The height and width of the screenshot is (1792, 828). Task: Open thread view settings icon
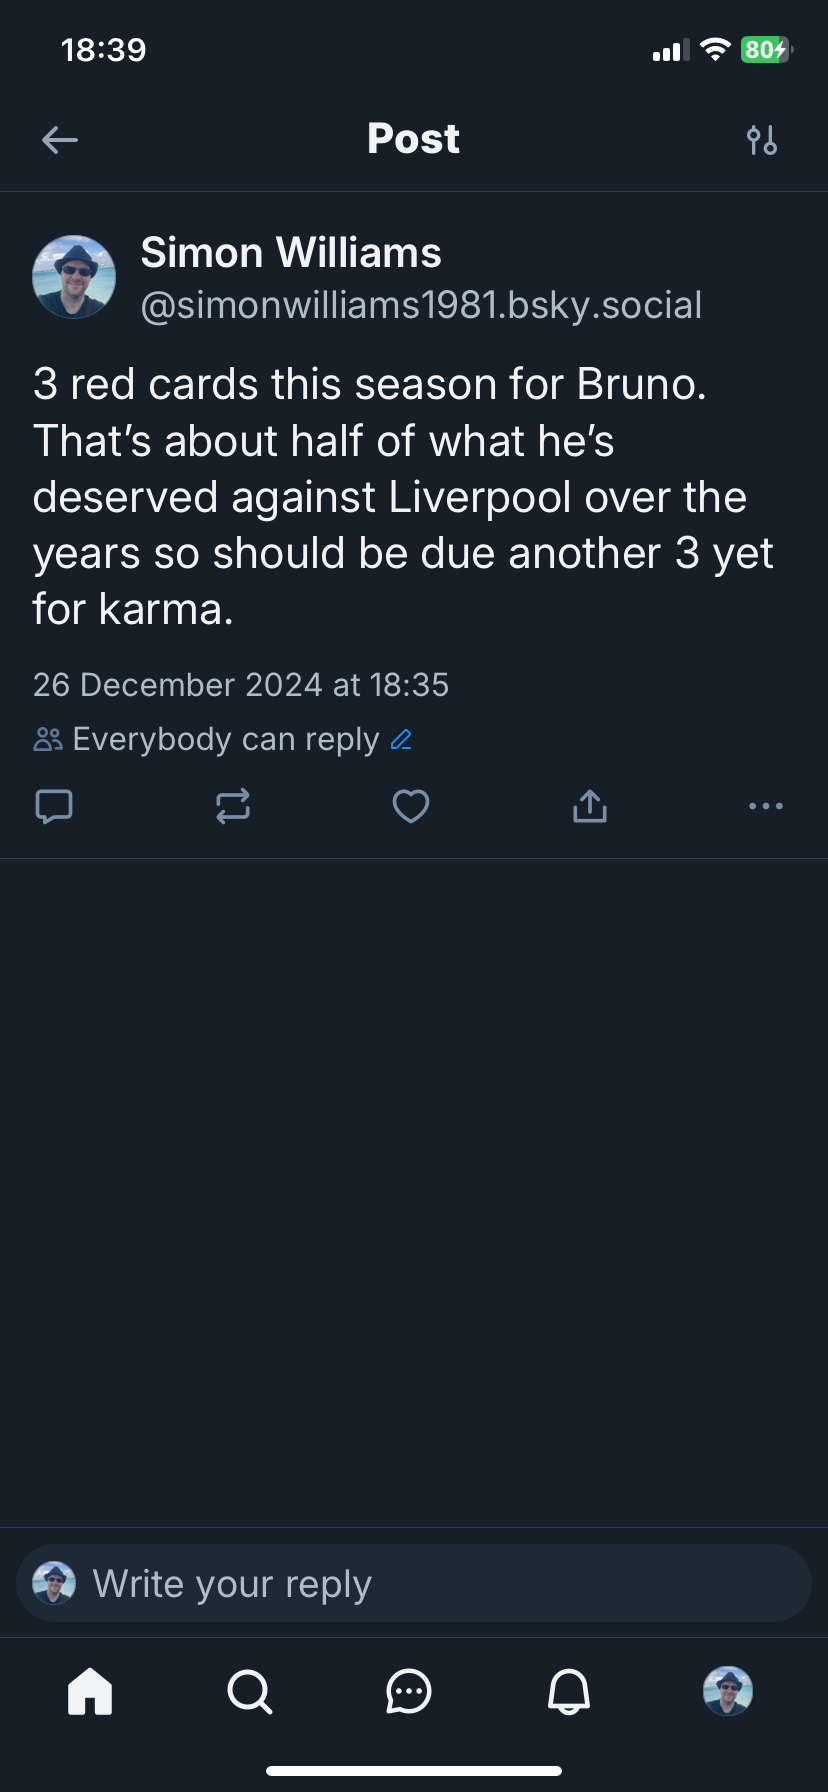tap(762, 140)
